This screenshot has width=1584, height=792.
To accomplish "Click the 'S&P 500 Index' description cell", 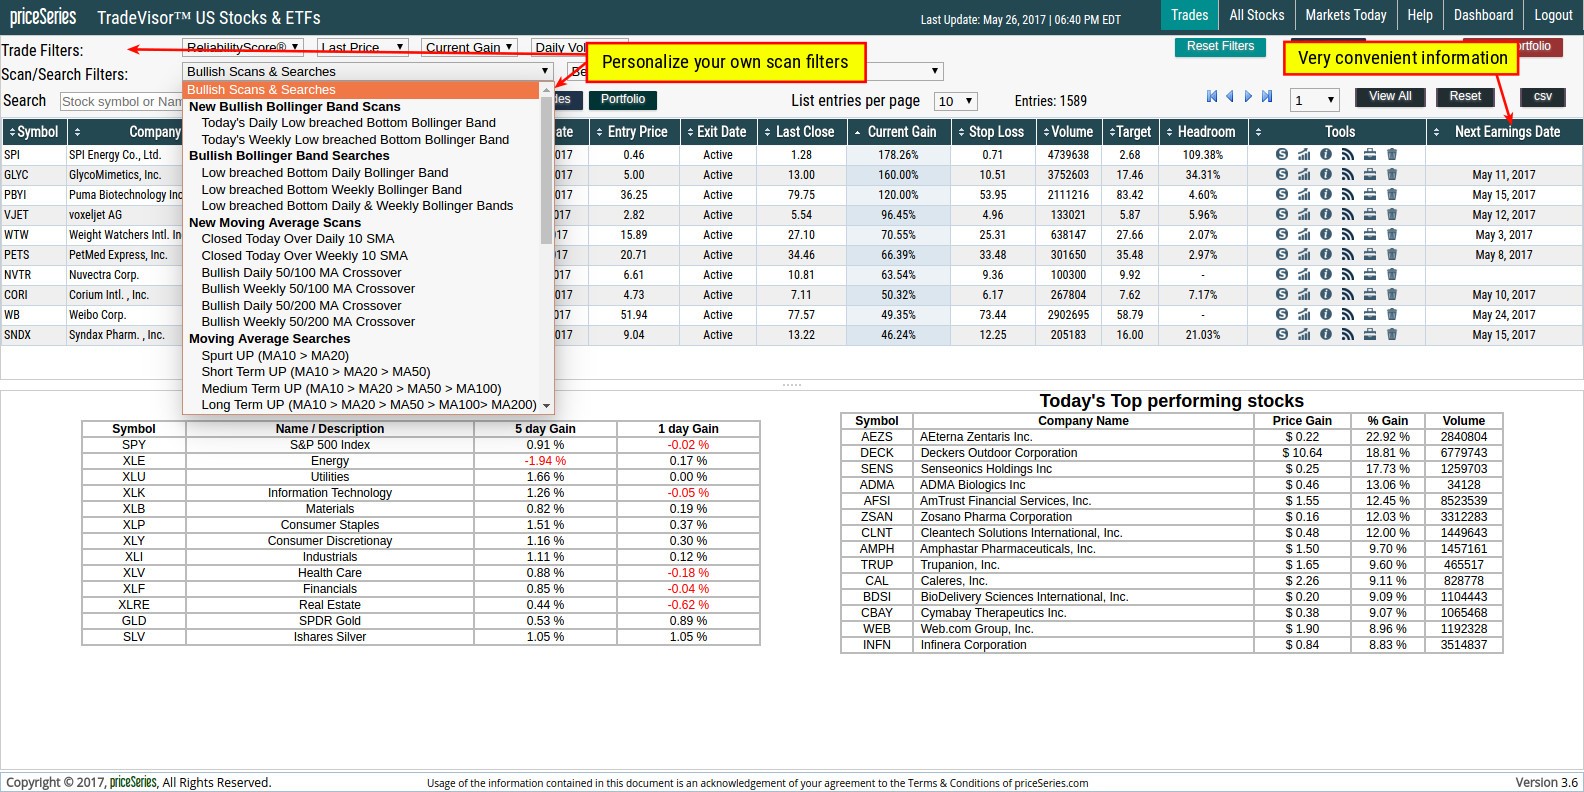I will [x=330, y=445].
